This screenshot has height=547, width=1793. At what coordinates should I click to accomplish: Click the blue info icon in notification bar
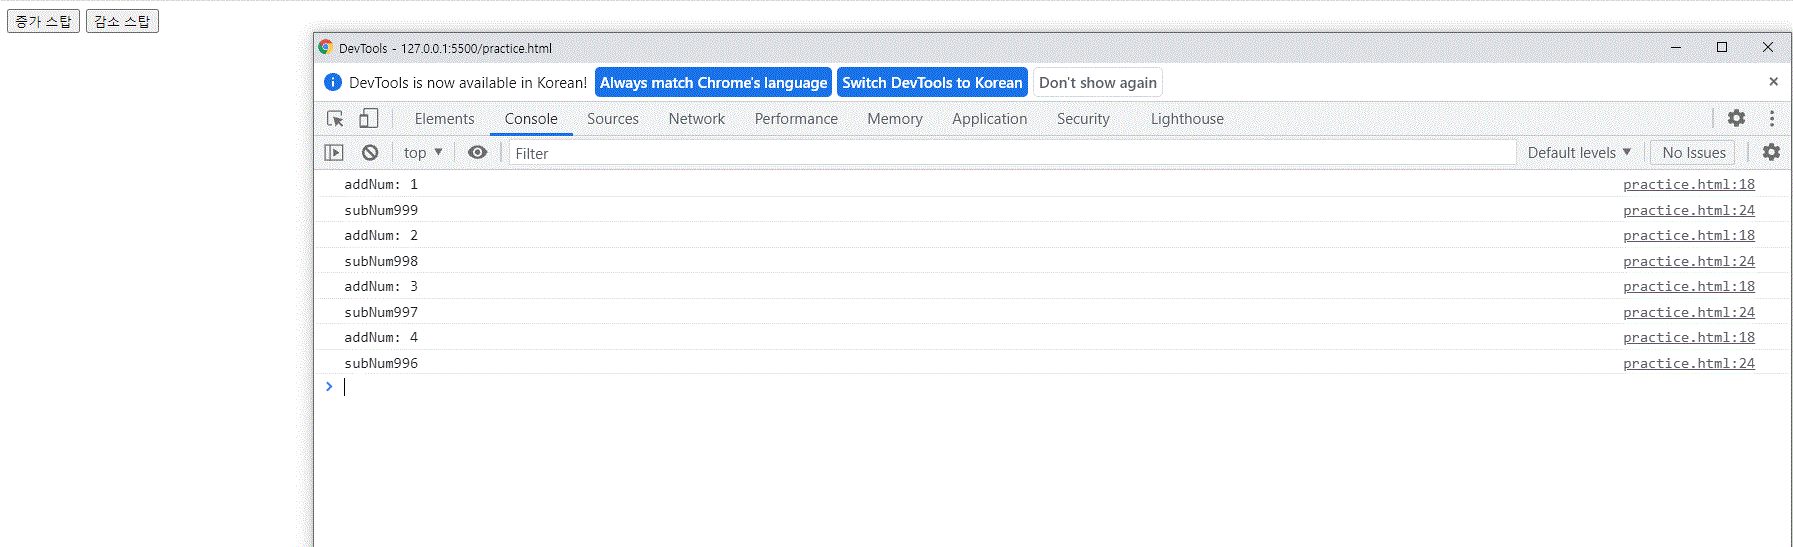coord(333,82)
